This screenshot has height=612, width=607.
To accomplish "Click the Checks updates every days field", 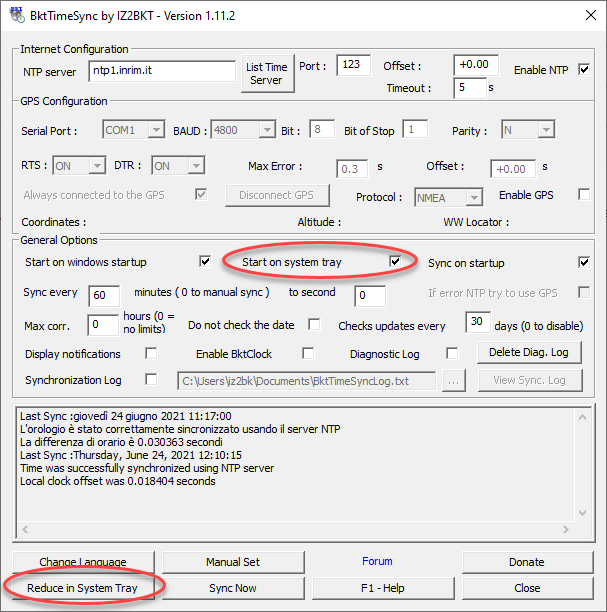I will click(x=478, y=322).
